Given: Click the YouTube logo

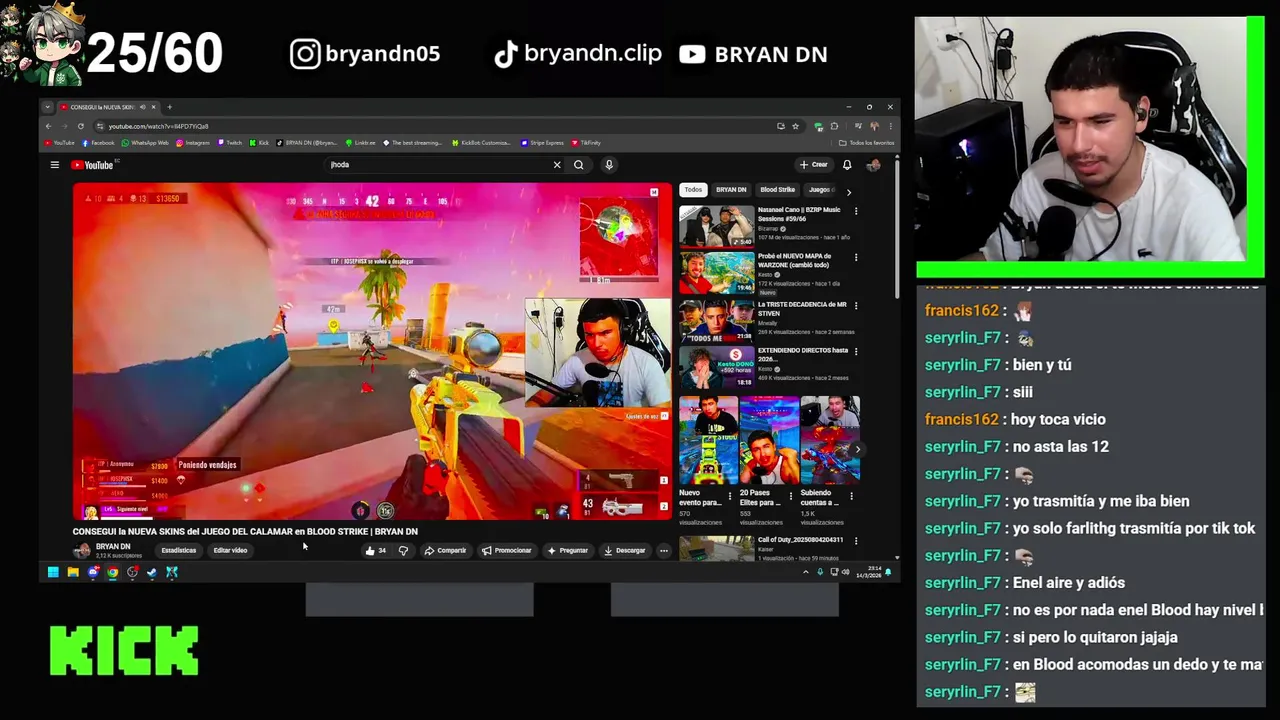Looking at the screenshot, I should point(93,165).
